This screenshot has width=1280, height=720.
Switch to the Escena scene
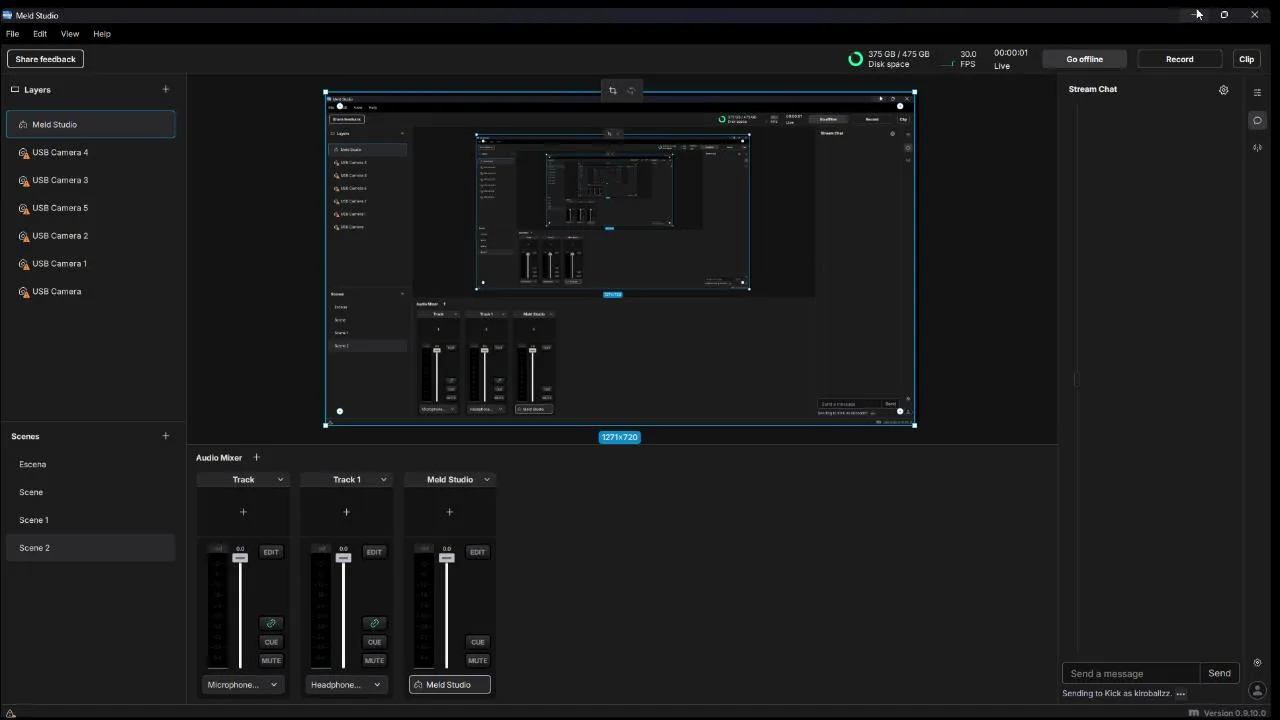tap(91, 464)
